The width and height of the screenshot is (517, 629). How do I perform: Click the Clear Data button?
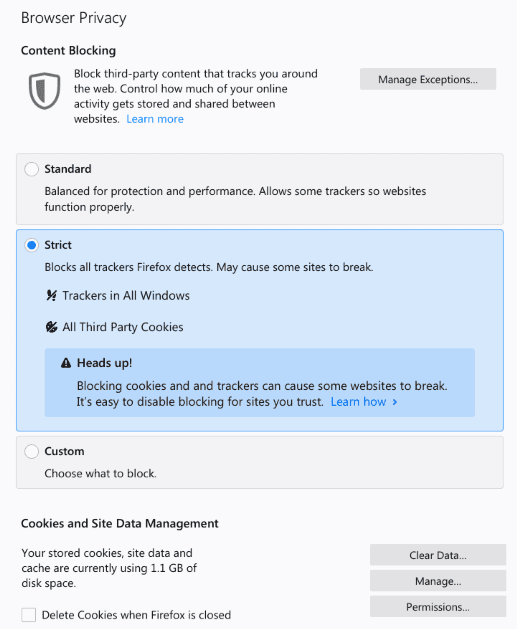438,555
